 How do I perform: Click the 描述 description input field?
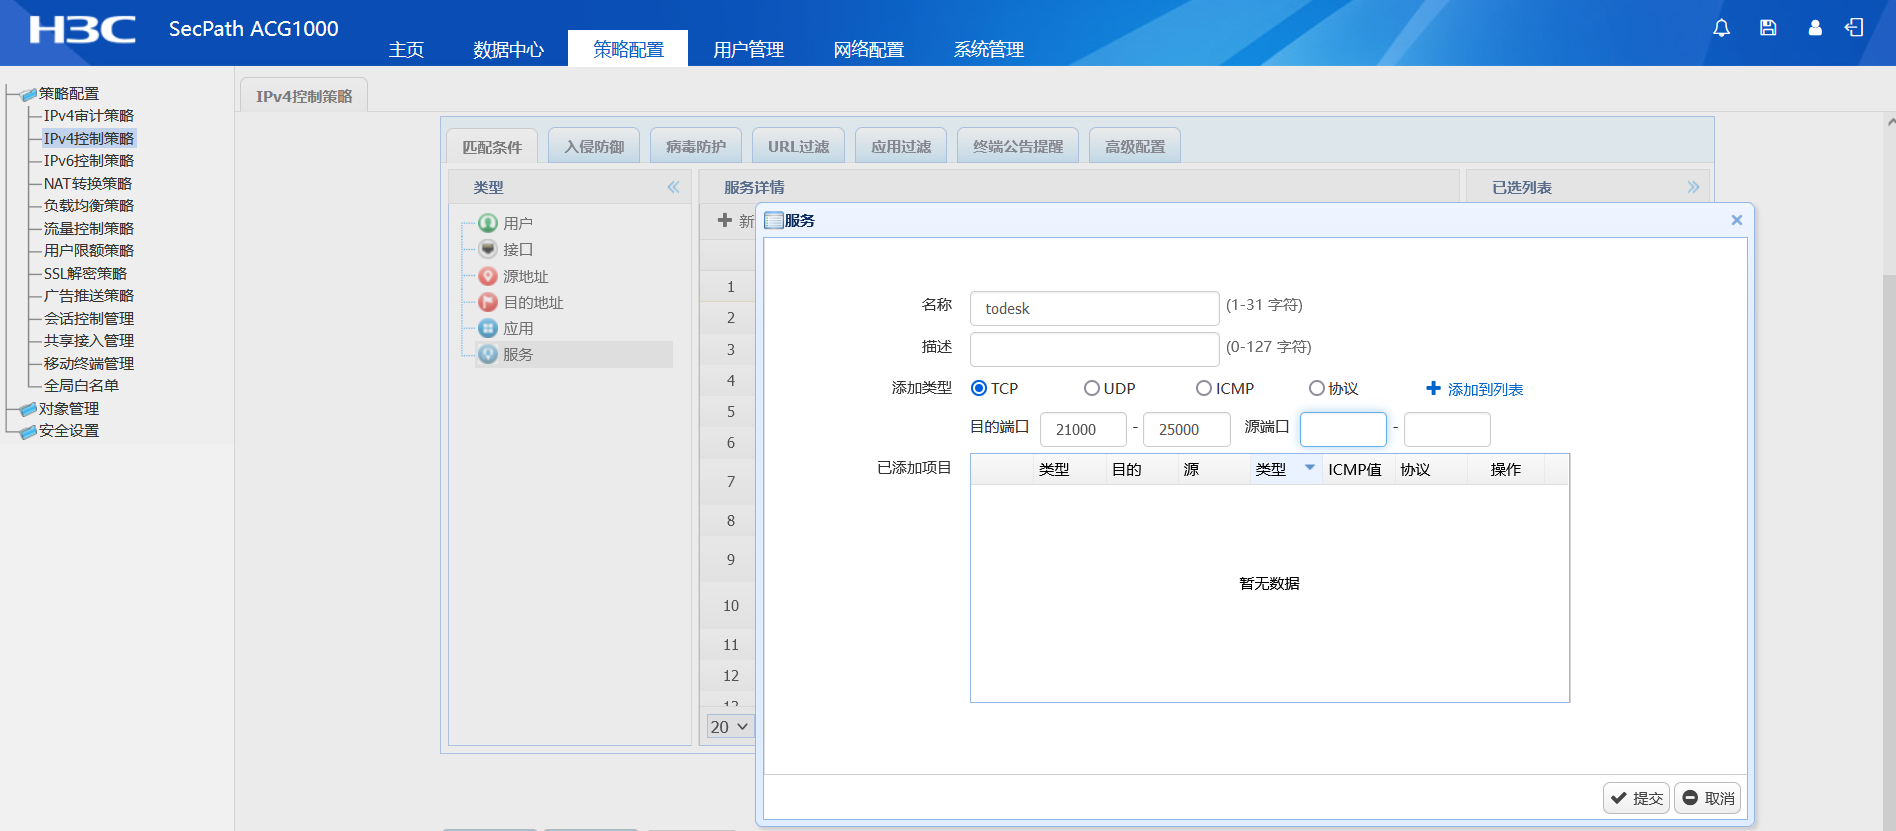click(x=1094, y=349)
